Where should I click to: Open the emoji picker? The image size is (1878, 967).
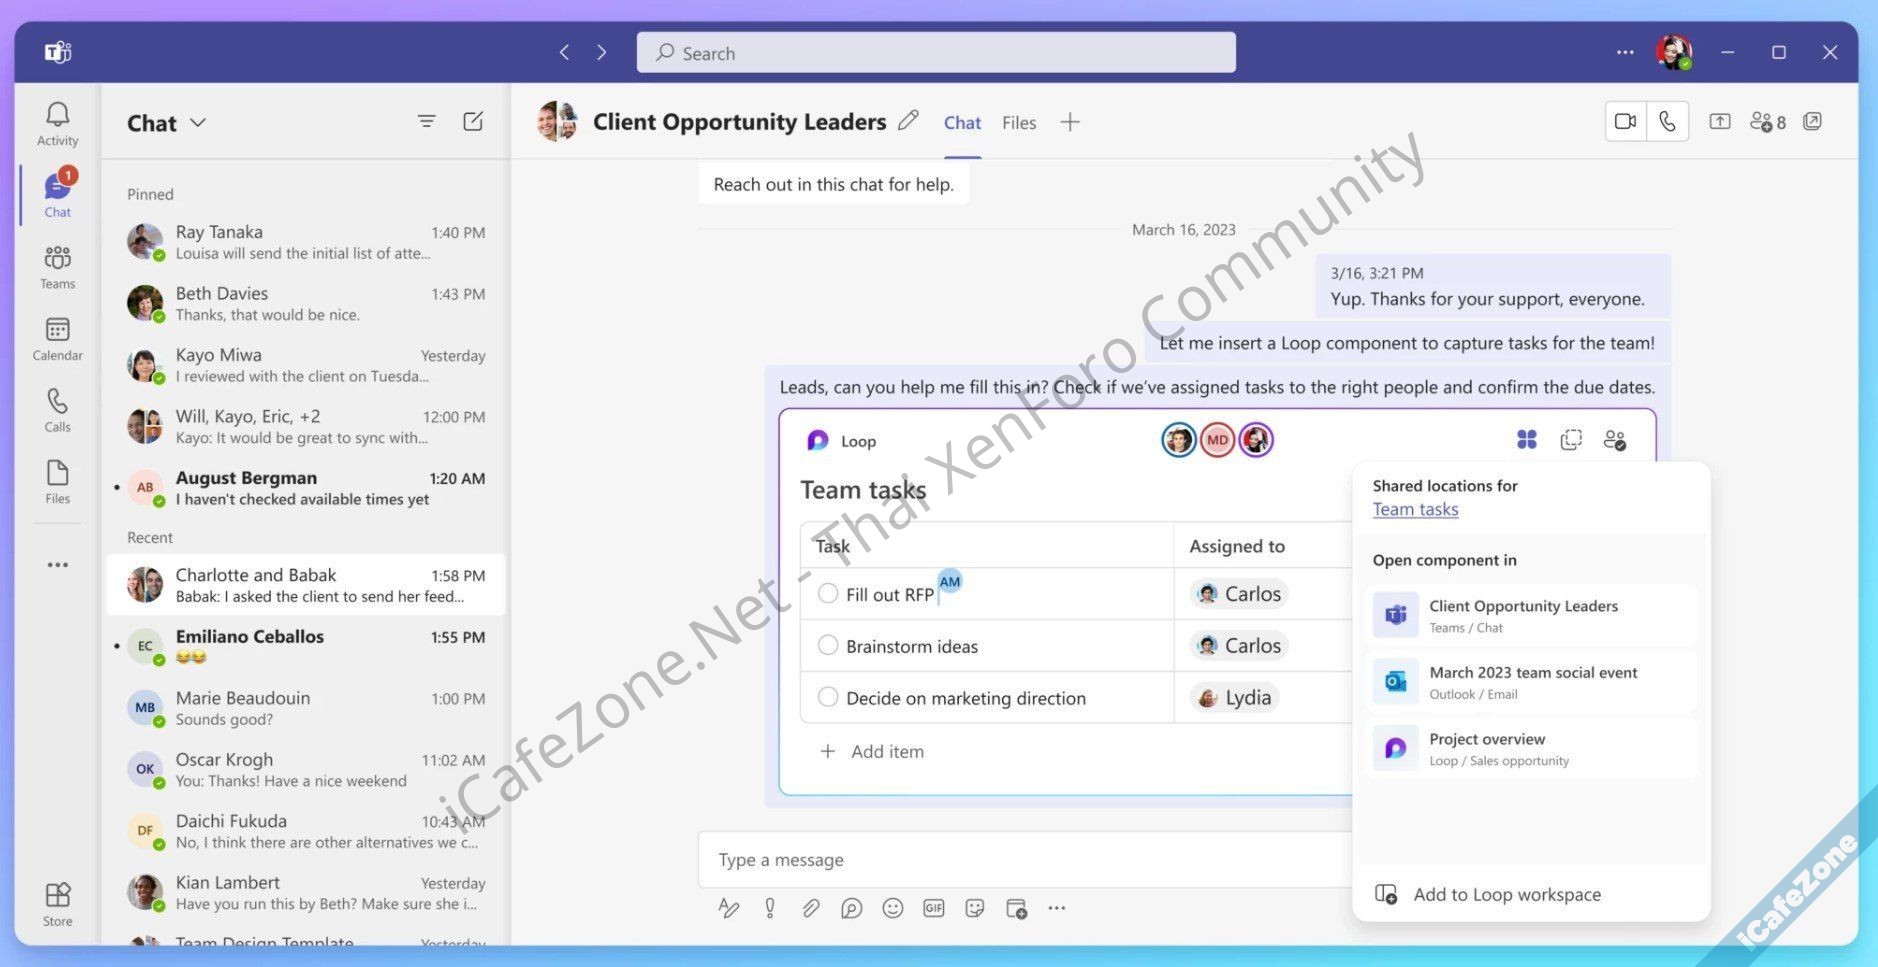tap(892, 908)
